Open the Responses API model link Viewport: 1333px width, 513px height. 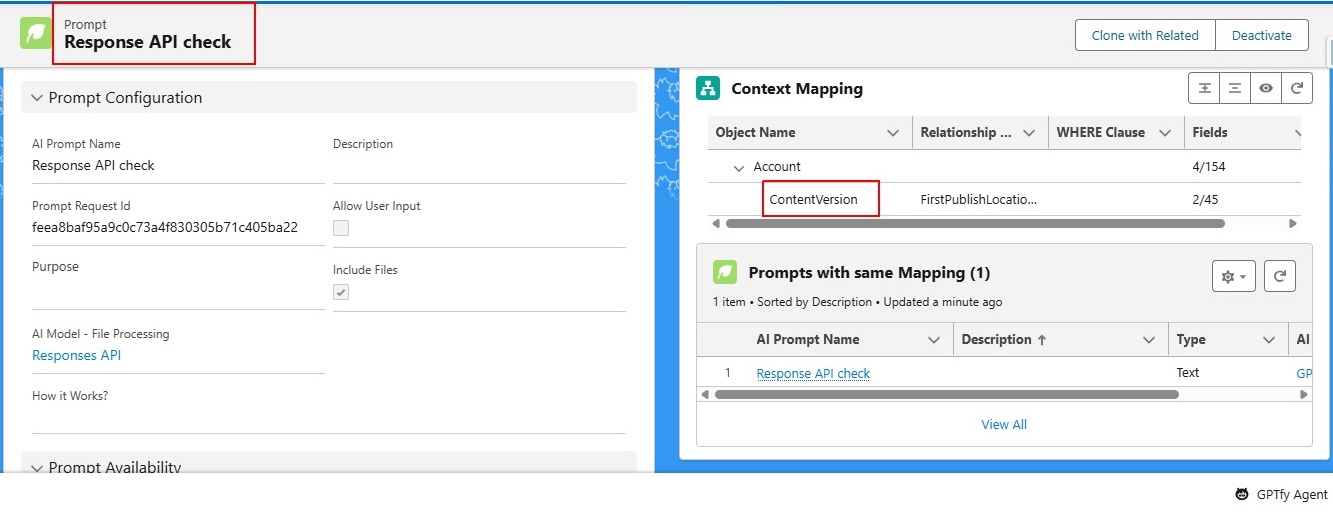point(77,355)
